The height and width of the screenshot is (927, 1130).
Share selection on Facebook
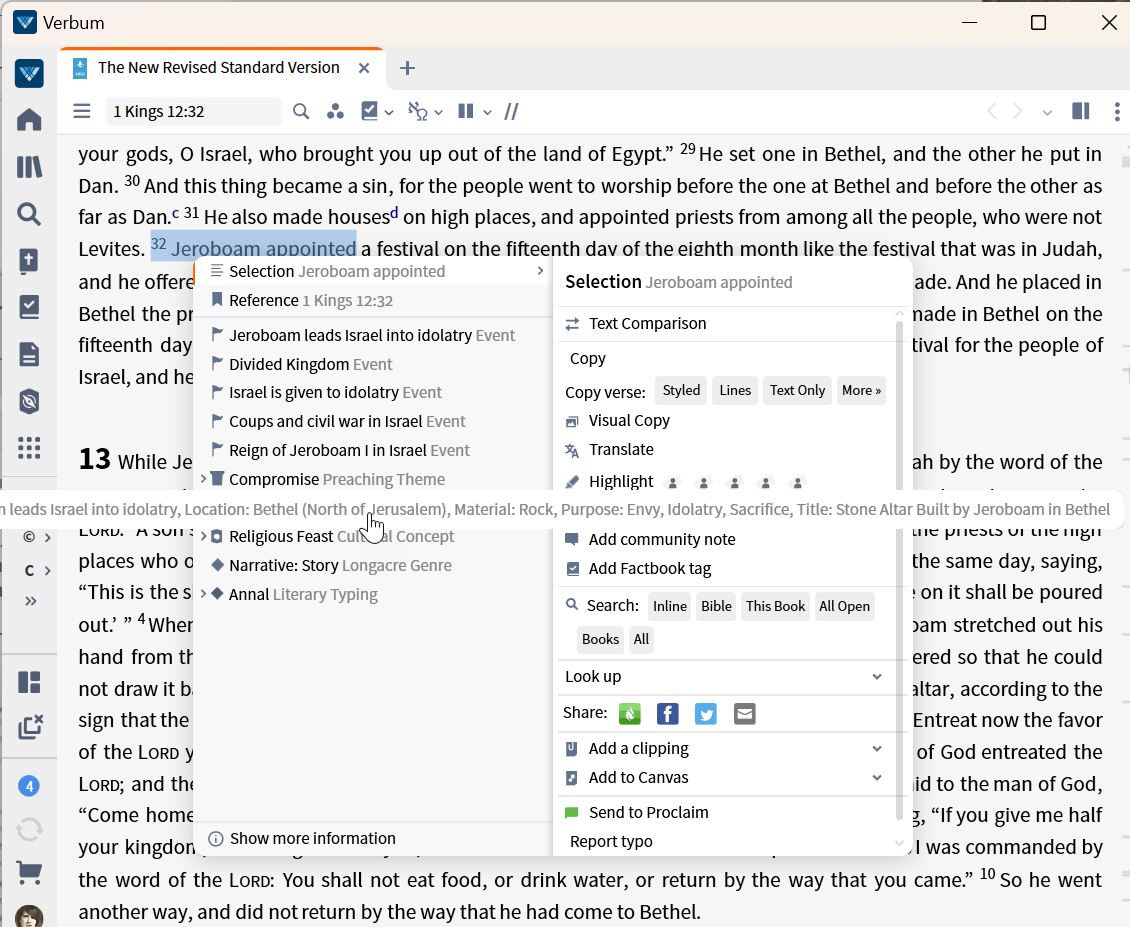667,714
